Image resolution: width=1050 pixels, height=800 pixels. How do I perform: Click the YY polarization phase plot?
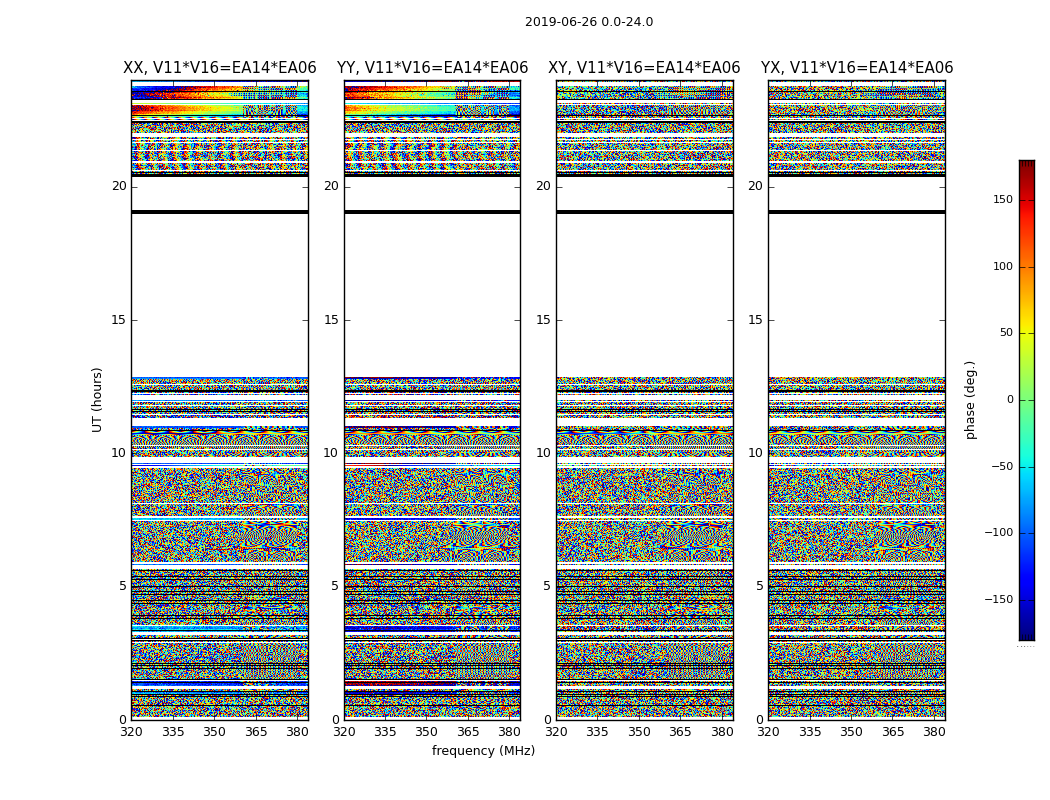(x=433, y=400)
